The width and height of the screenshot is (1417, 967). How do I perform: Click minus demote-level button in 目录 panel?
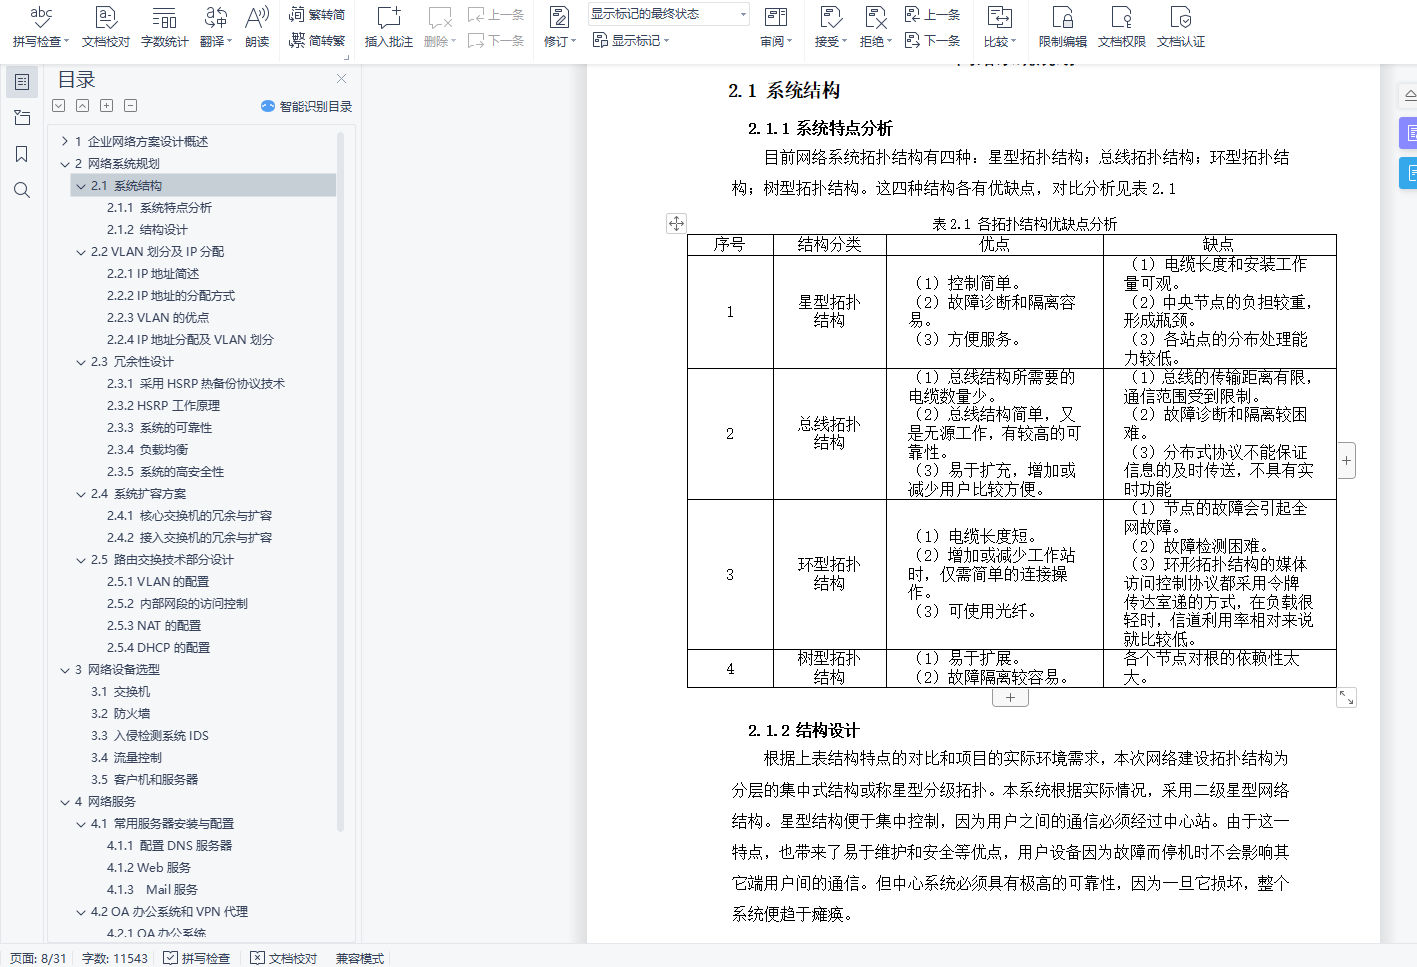pyautogui.click(x=131, y=105)
